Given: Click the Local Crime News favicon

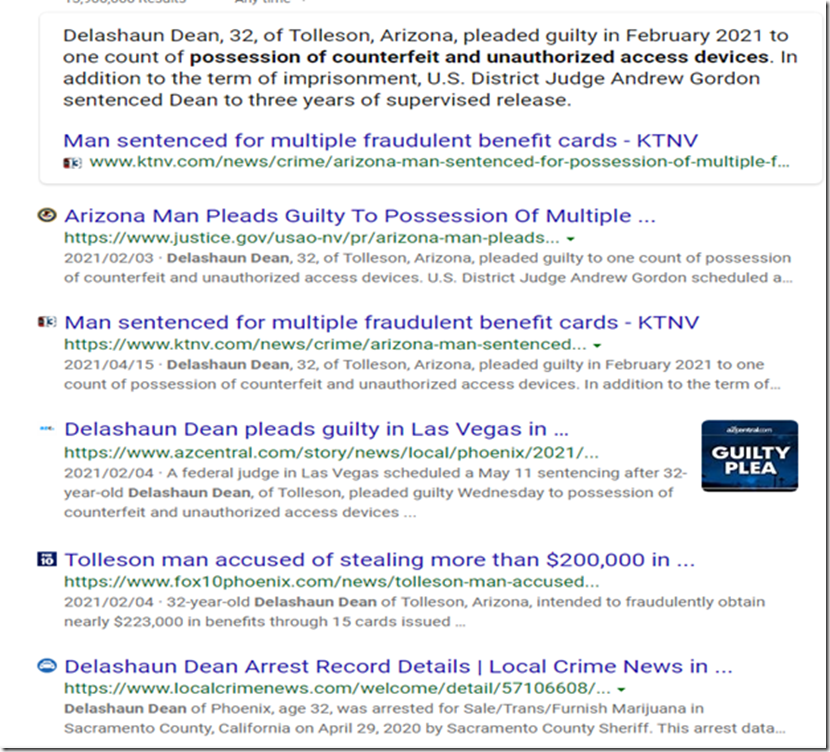Looking at the screenshot, I should click(x=46, y=666).
